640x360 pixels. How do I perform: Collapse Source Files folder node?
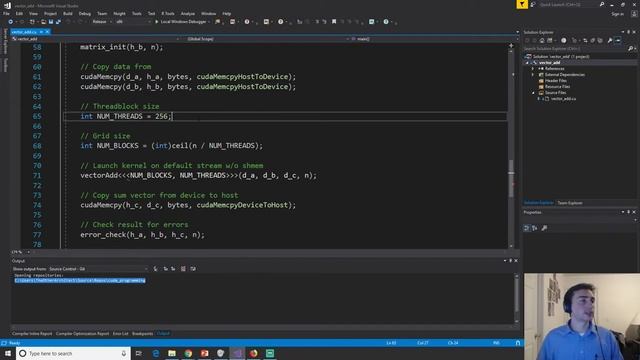click(x=533, y=93)
